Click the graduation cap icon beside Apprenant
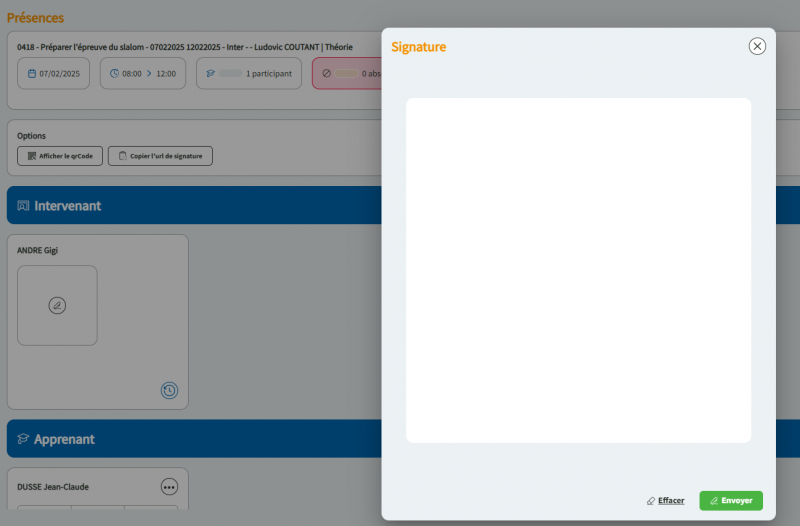The height and width of the screenshot is (526, 800). click(x=23, y=439)
